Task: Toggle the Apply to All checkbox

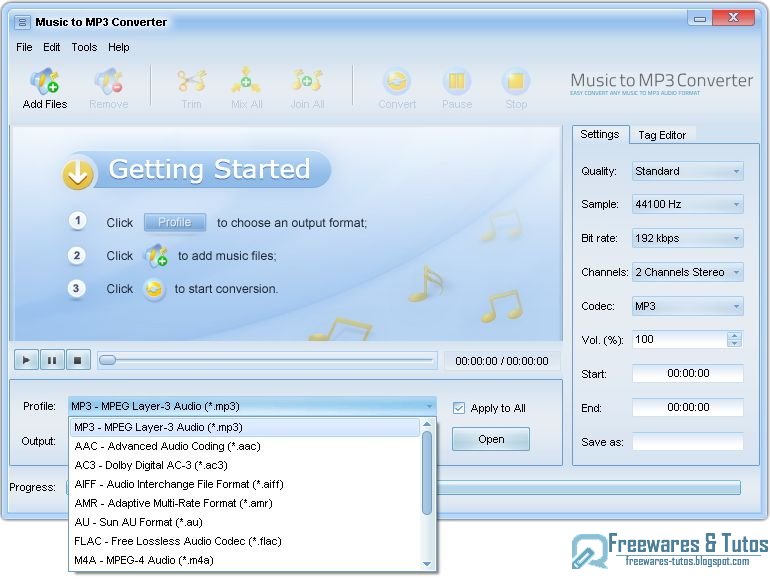Action: tap(459, 408)
